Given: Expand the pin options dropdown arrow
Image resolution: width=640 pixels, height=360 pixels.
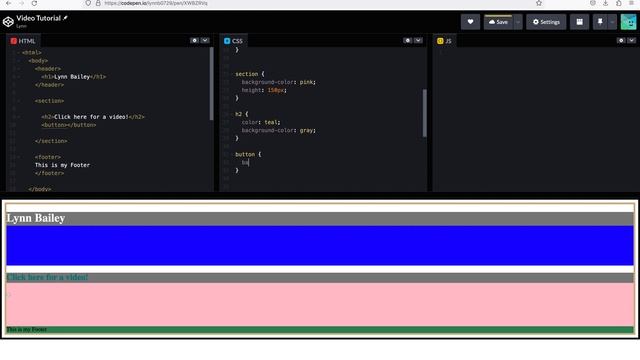Looking at the screenshot, I should [x=612, y=22].
